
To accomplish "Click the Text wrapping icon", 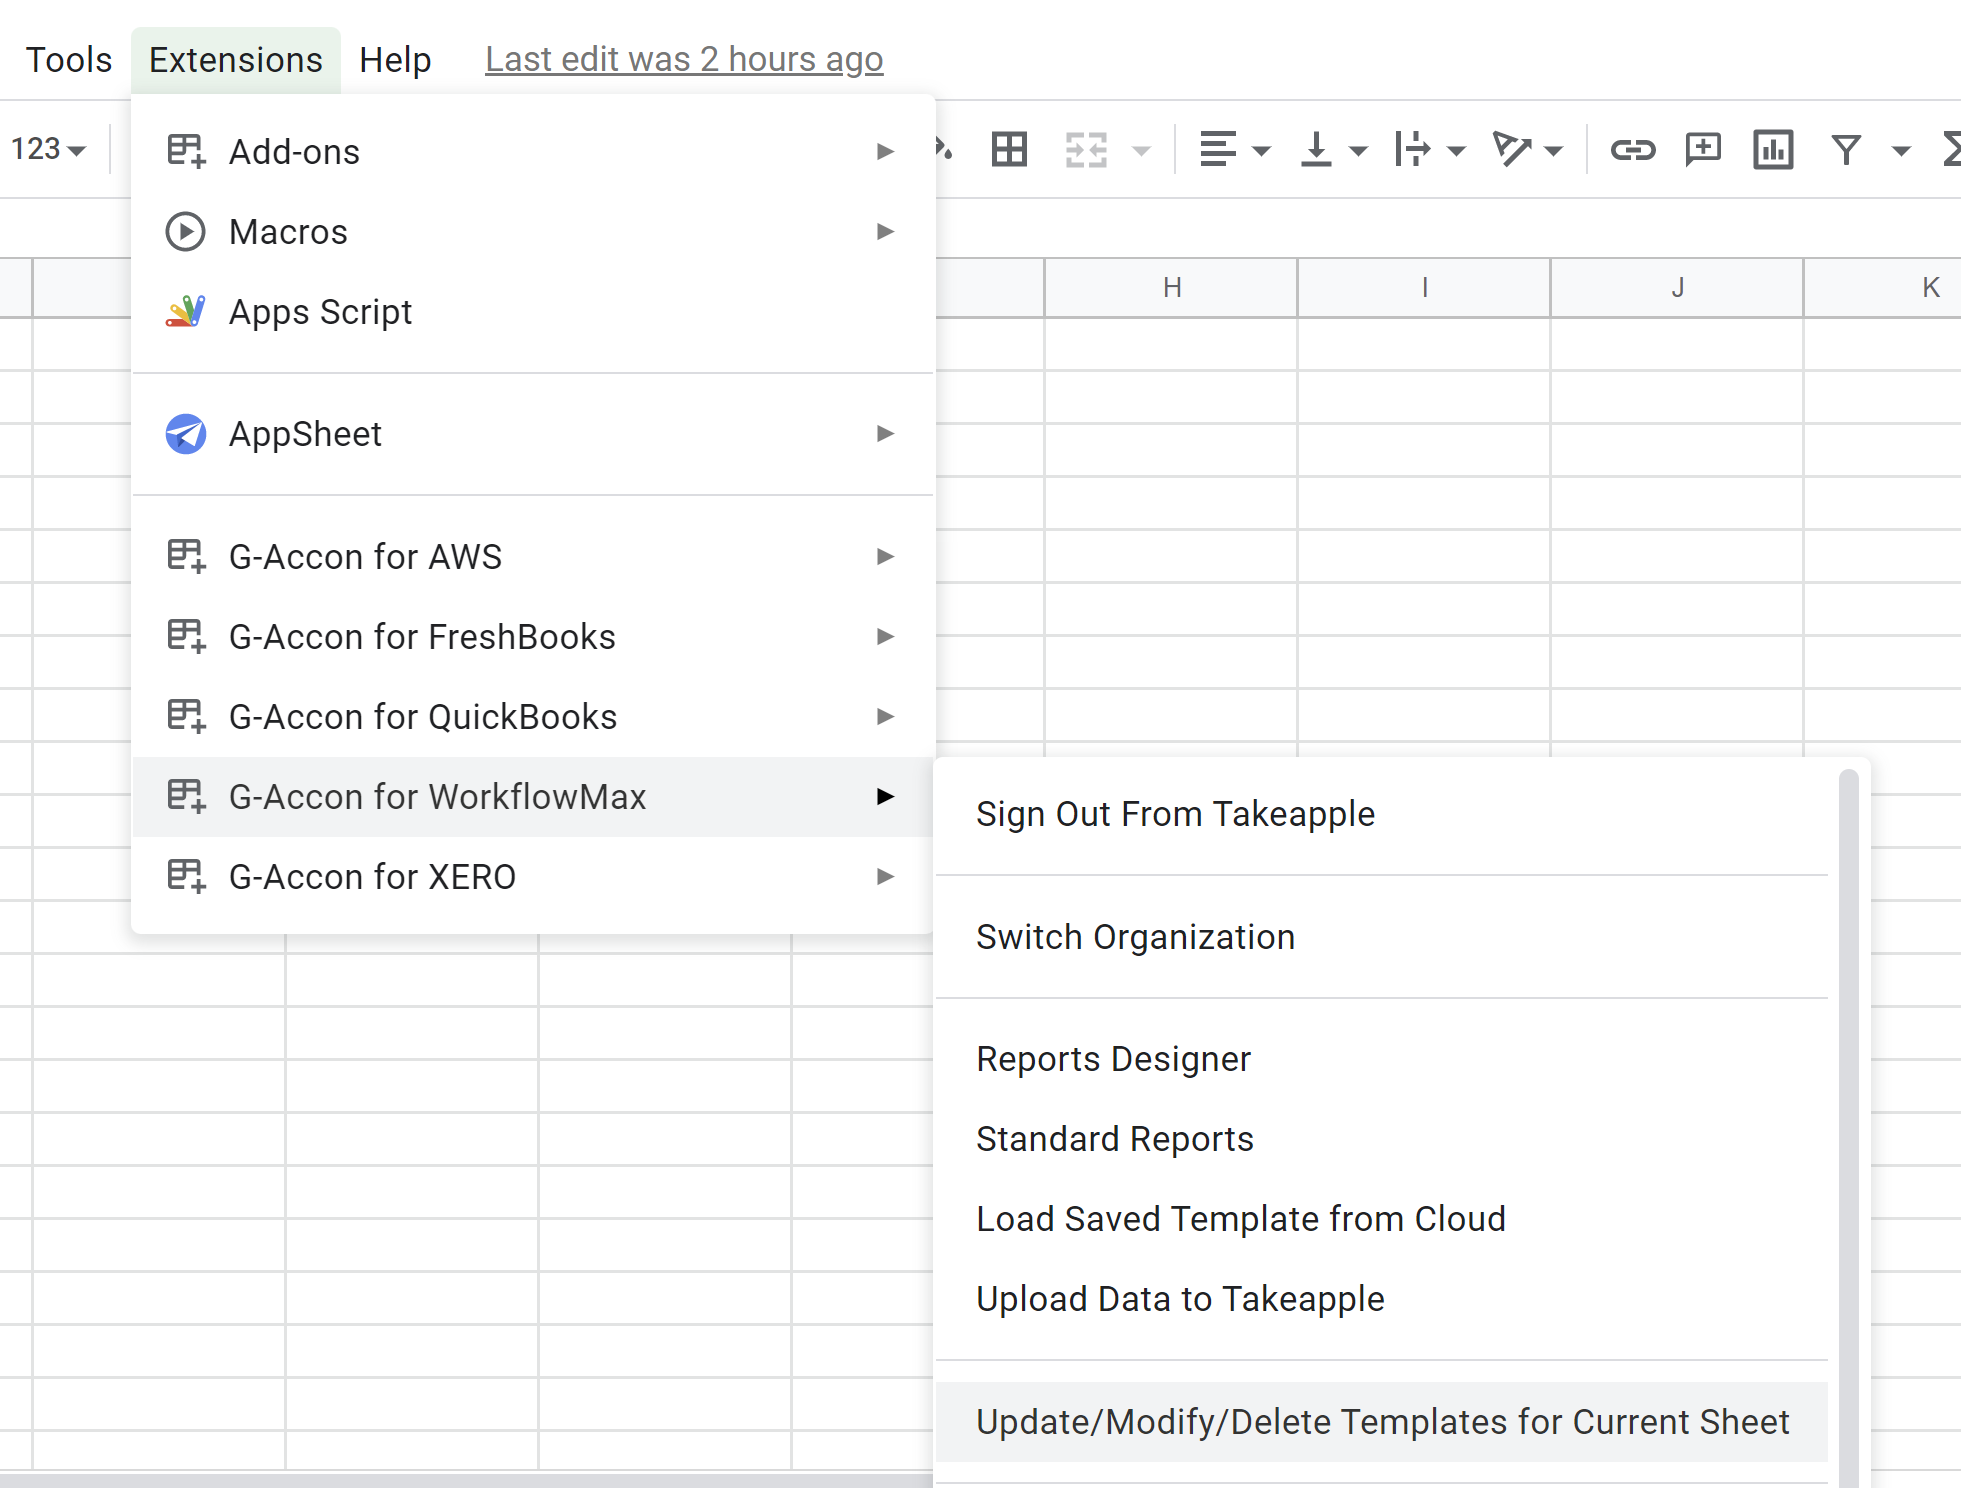I will coord(1413,150).
